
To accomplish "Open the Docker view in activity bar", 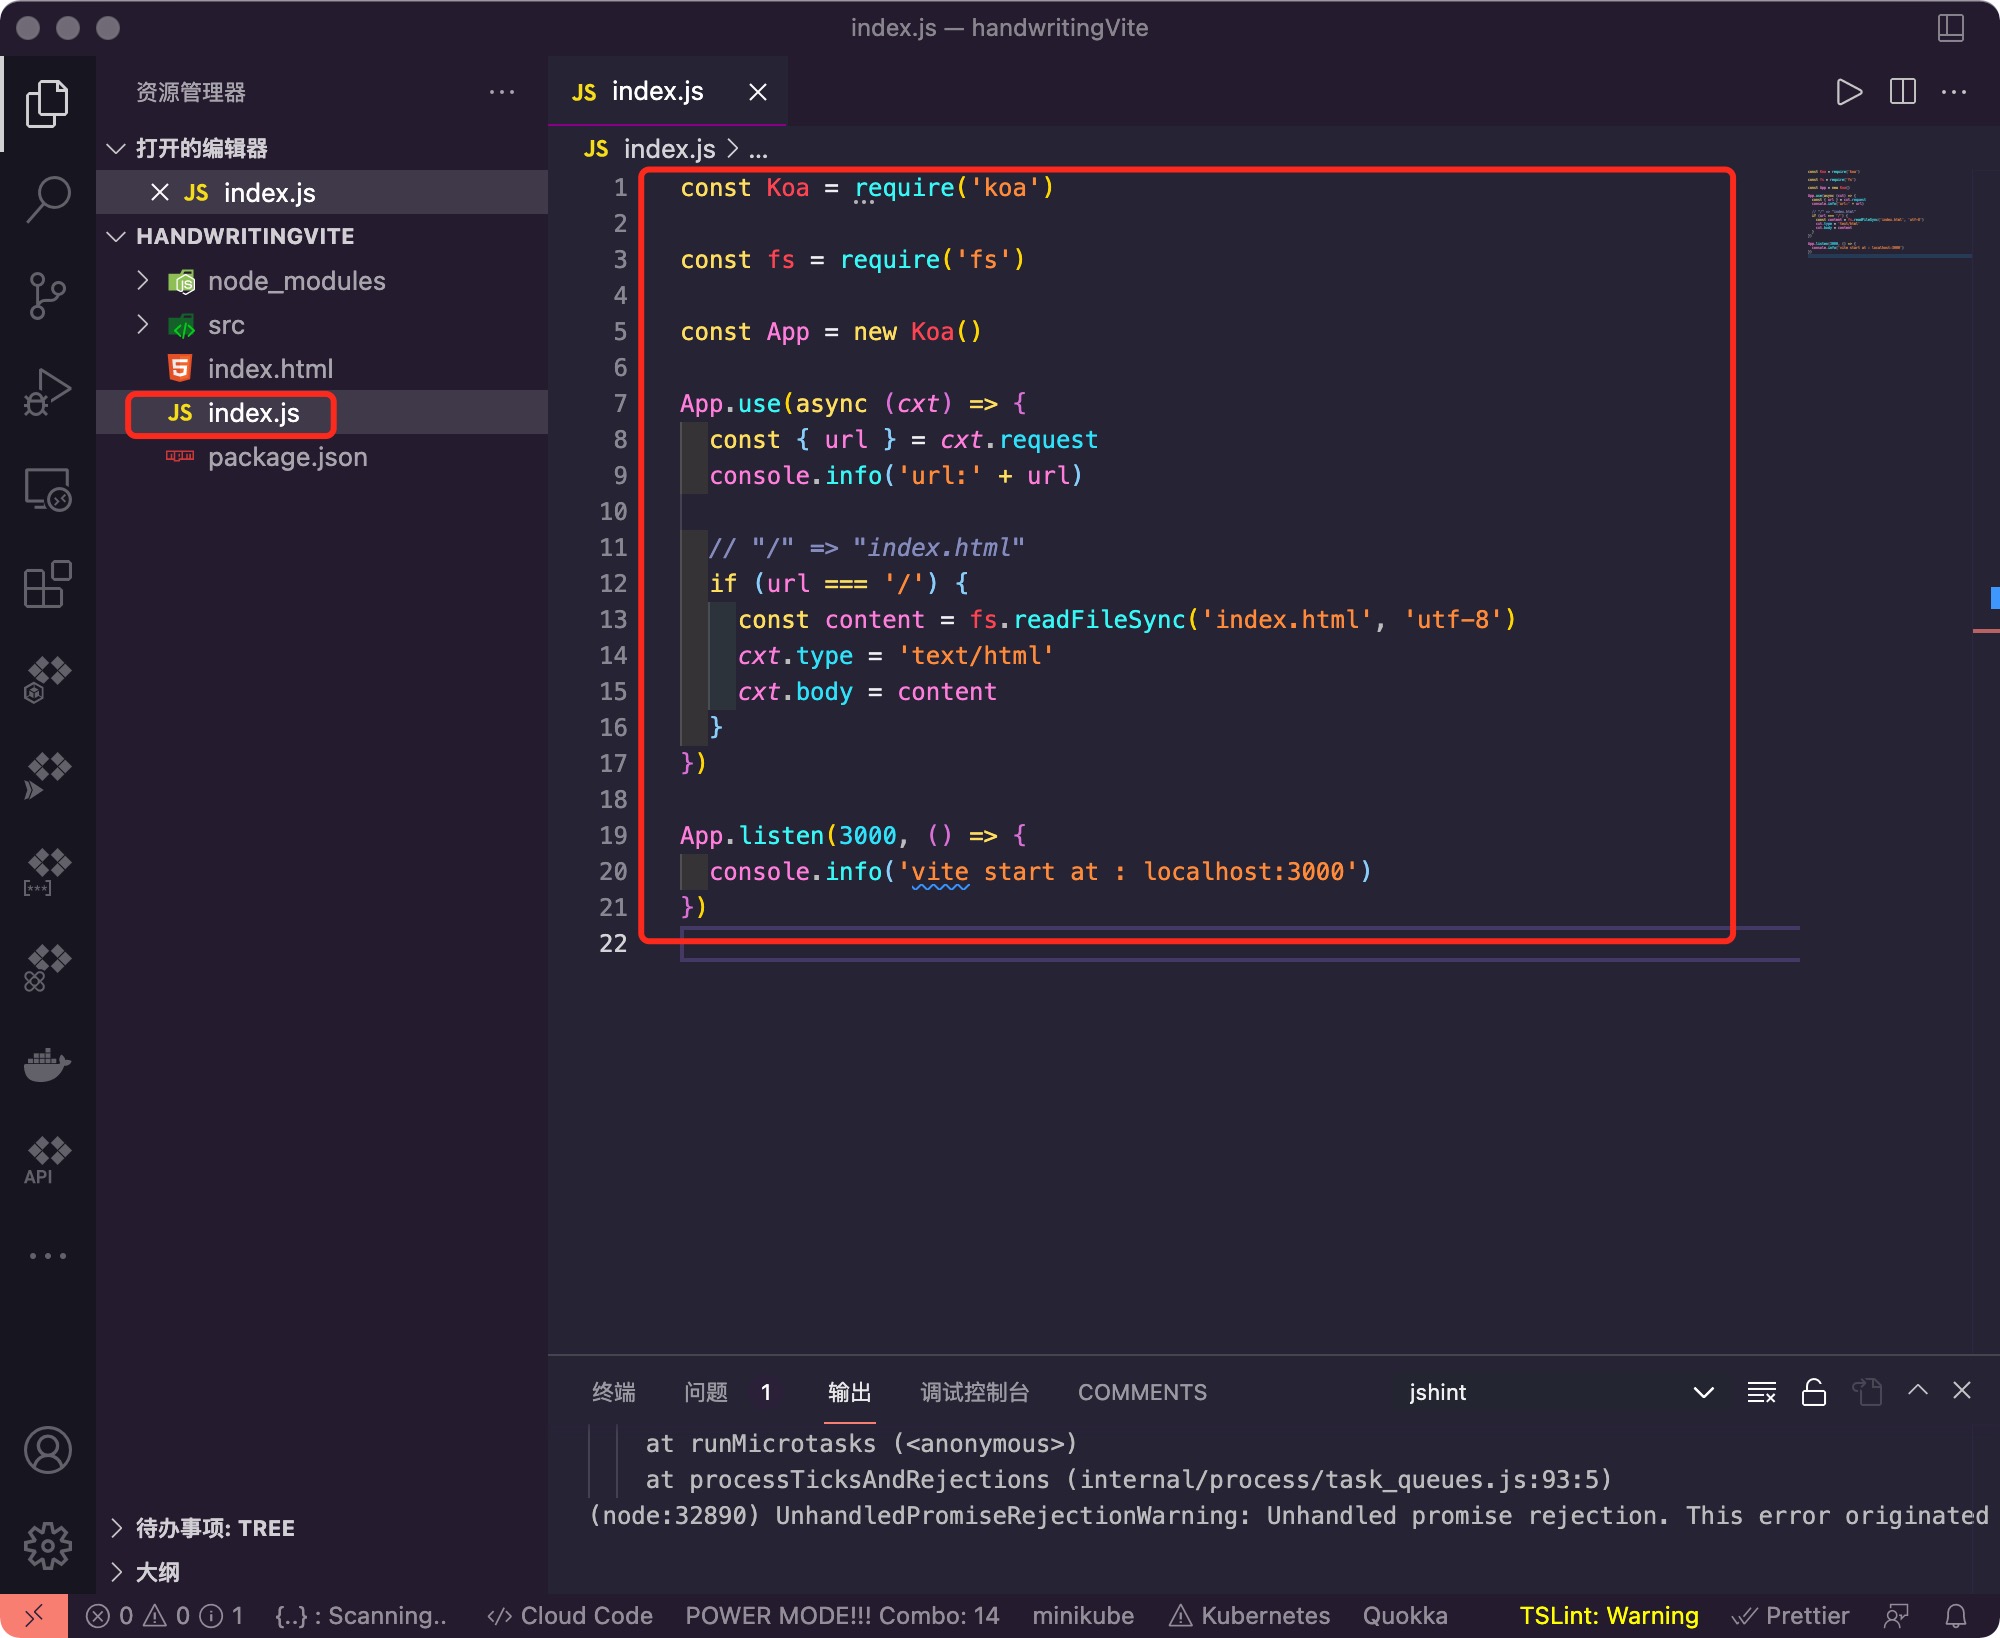I will tap(47, 1064).
